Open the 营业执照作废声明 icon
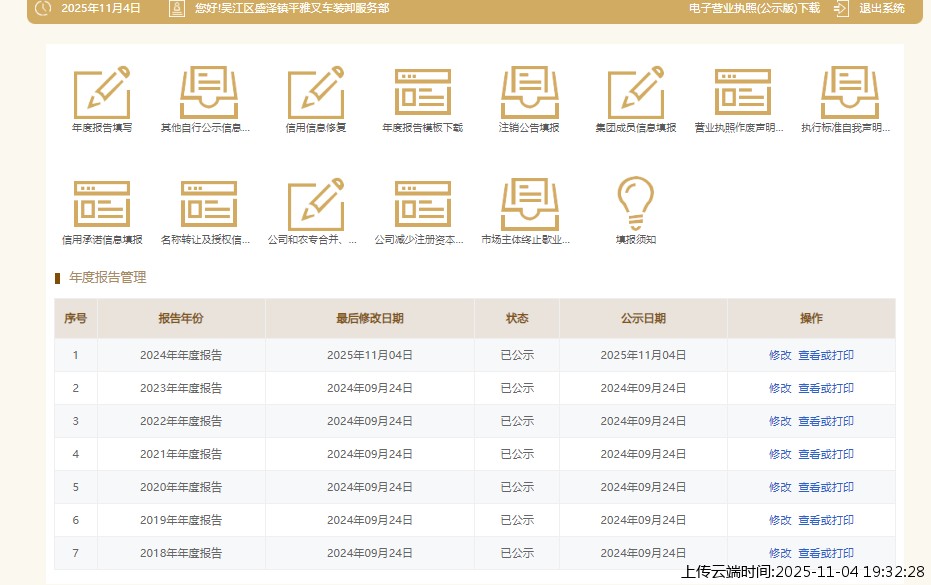This screenshot has width=931, height=585. point(742,93)
